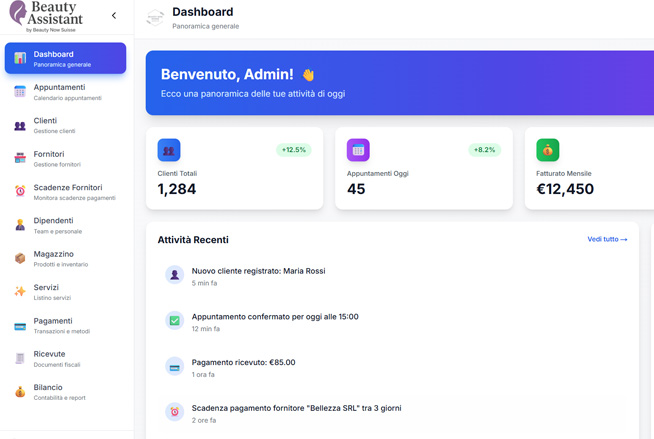Image resolution: width=654 pixels, height=439 pixels.
Task: Open Appuntamenti in the sidebar
Action: click(x=65, y=92)
